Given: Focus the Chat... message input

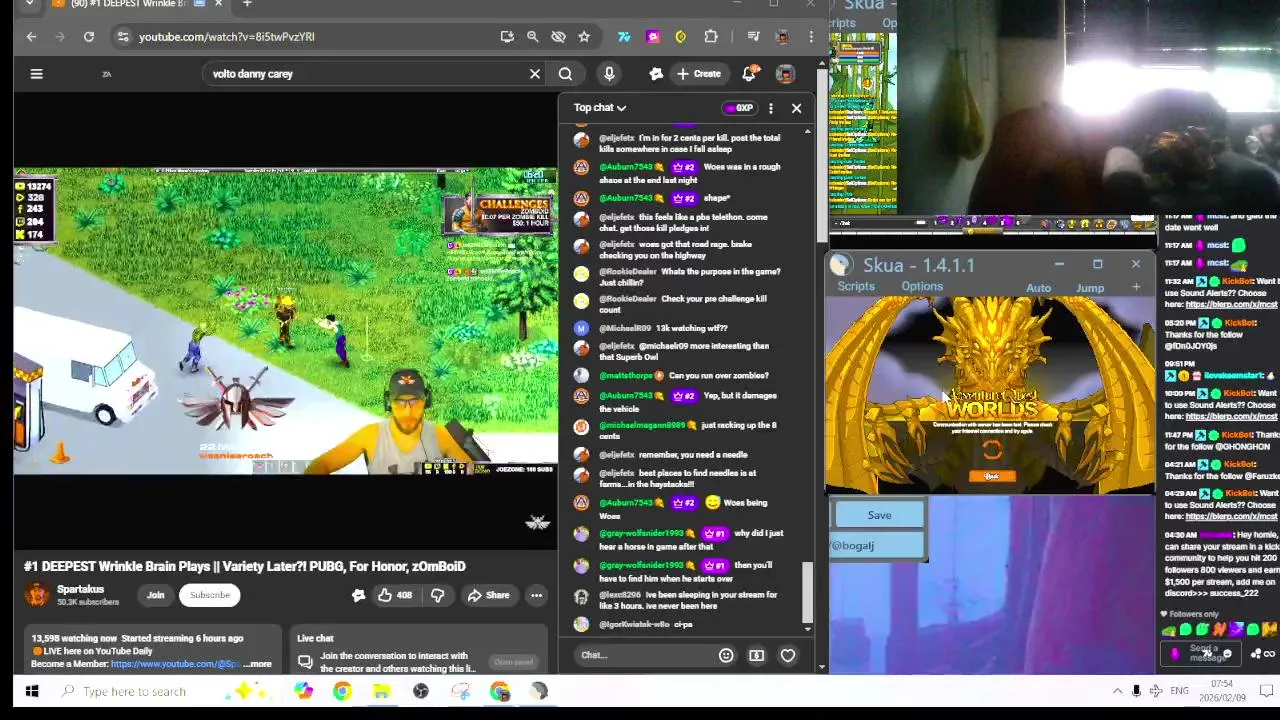Looking at the screenshot, I should point(643,655).
